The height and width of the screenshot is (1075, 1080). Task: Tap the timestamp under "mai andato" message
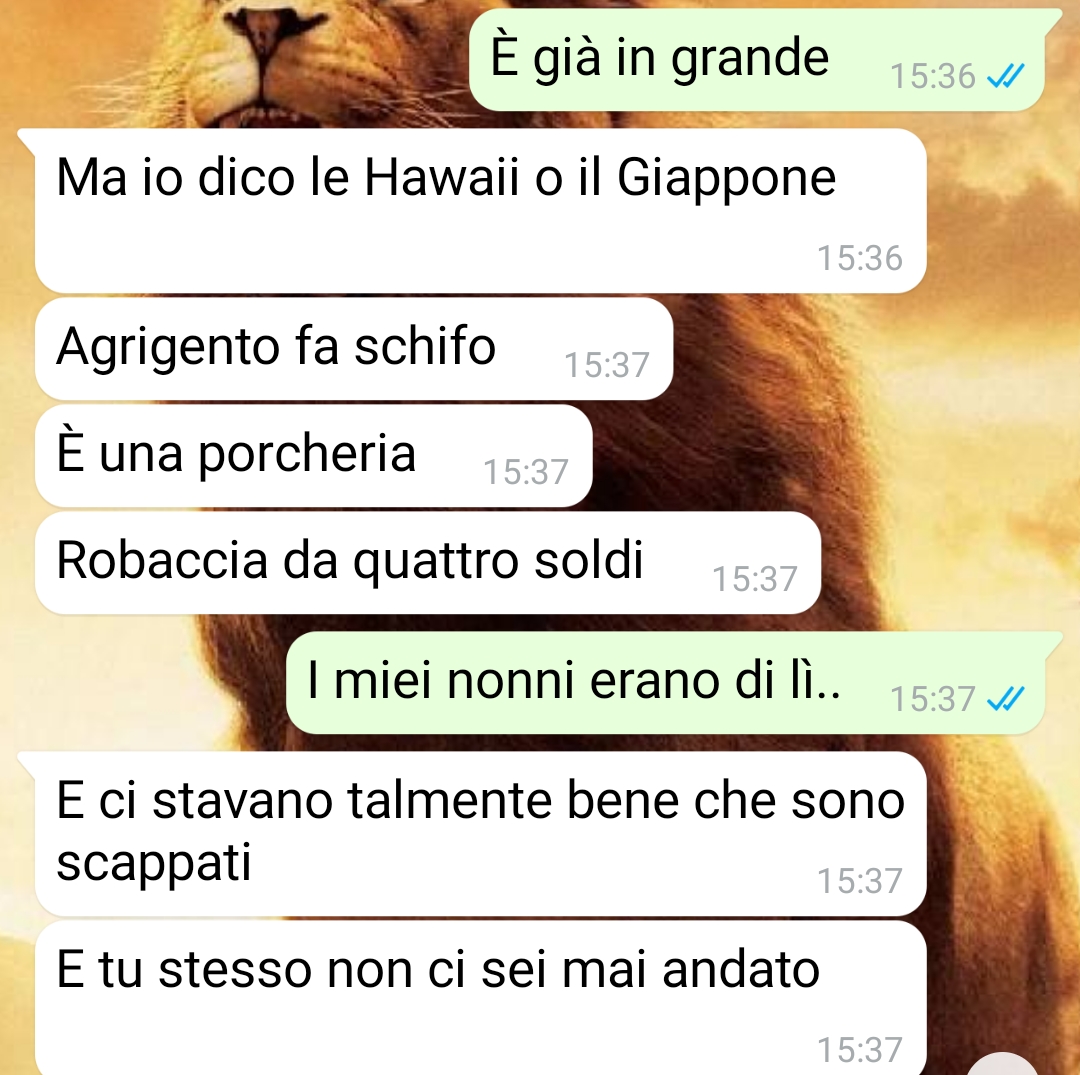pos(860,1050)
